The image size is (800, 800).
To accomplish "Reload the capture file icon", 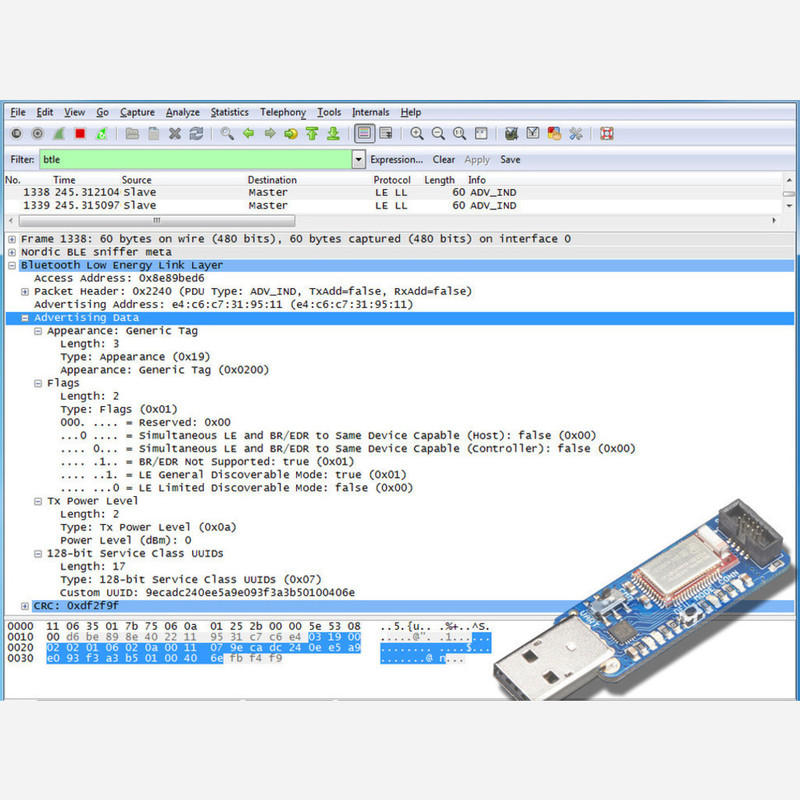I will [x=196, y=134].
